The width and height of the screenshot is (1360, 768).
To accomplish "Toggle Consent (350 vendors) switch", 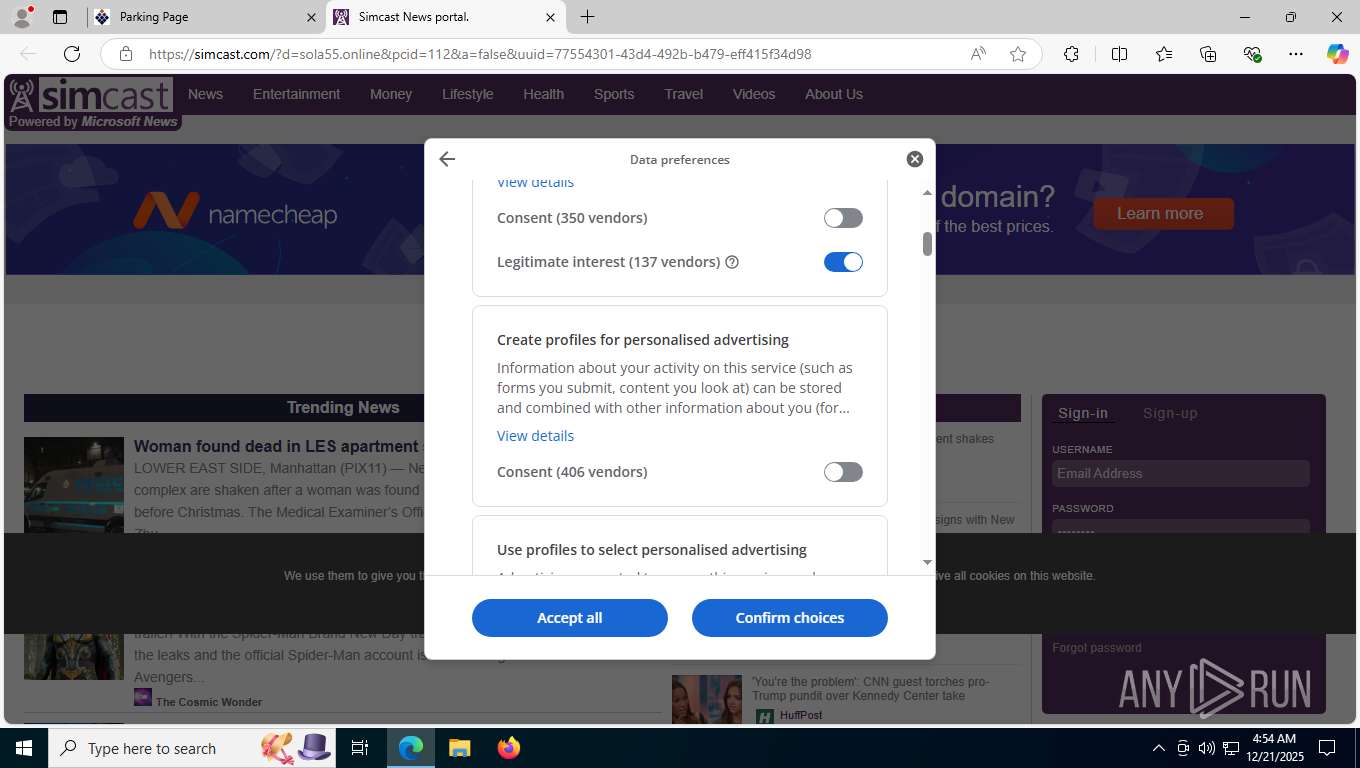I will pyautogui.click(x=843, y=218).
